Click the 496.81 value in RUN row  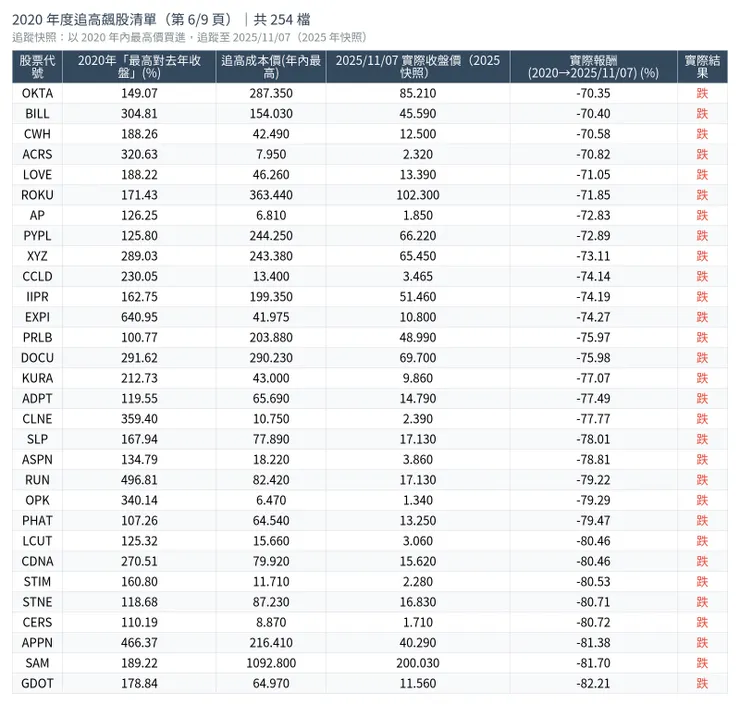(139, 480)
